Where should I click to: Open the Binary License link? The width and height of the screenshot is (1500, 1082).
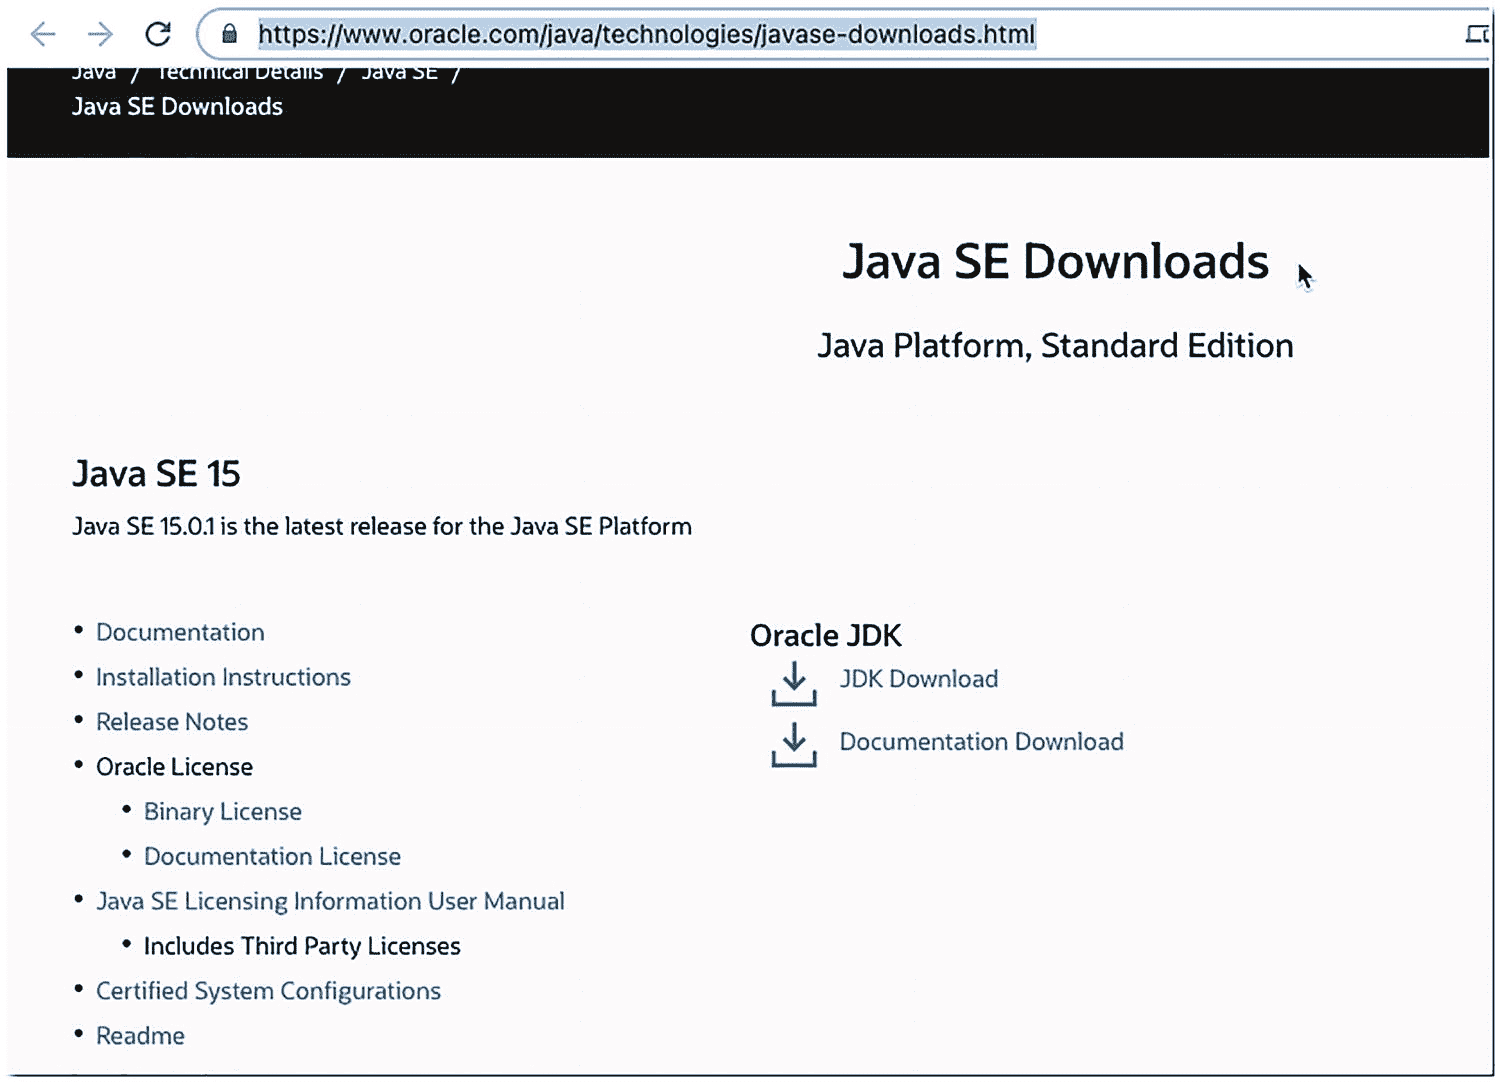[223, 811]
